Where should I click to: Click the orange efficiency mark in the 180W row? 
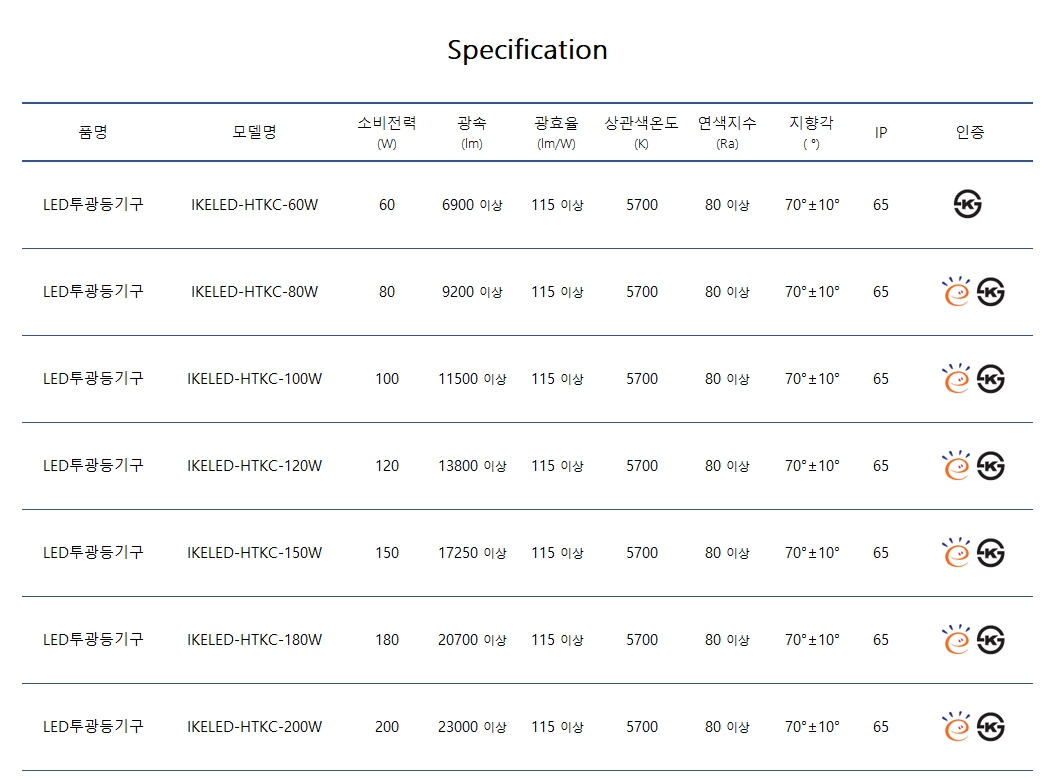(x=956, y=639)
